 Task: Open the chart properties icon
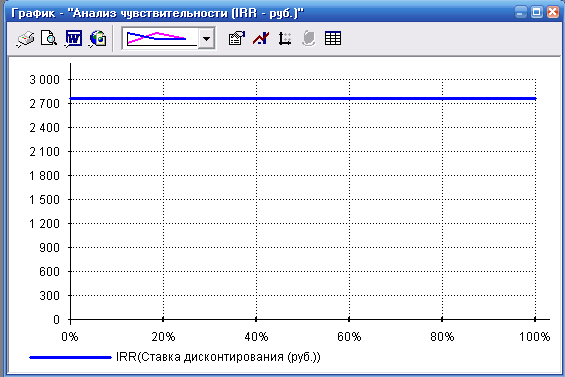237,38
